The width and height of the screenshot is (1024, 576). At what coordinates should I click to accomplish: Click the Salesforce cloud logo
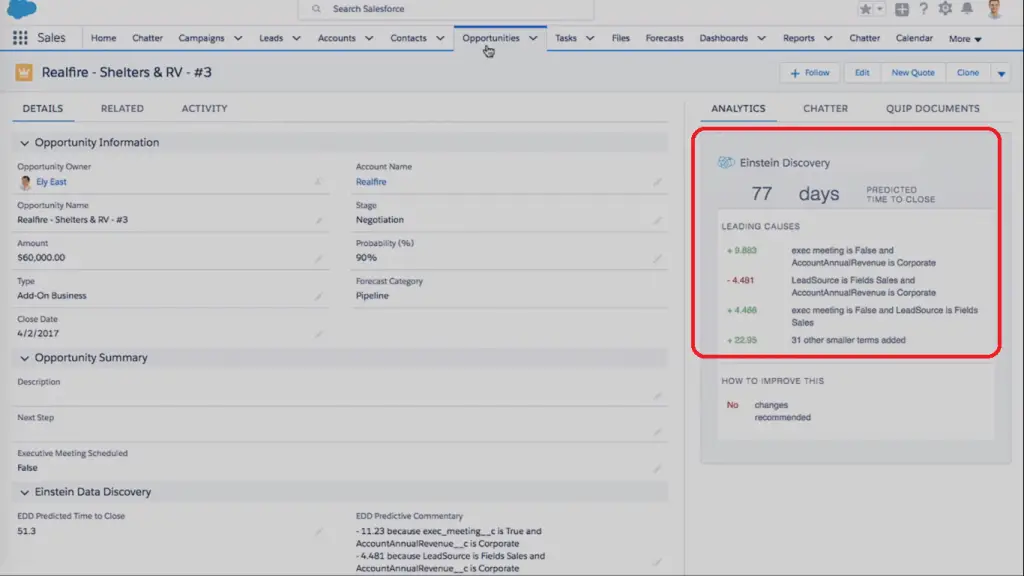pyautogui.click(x=22, y=8)
